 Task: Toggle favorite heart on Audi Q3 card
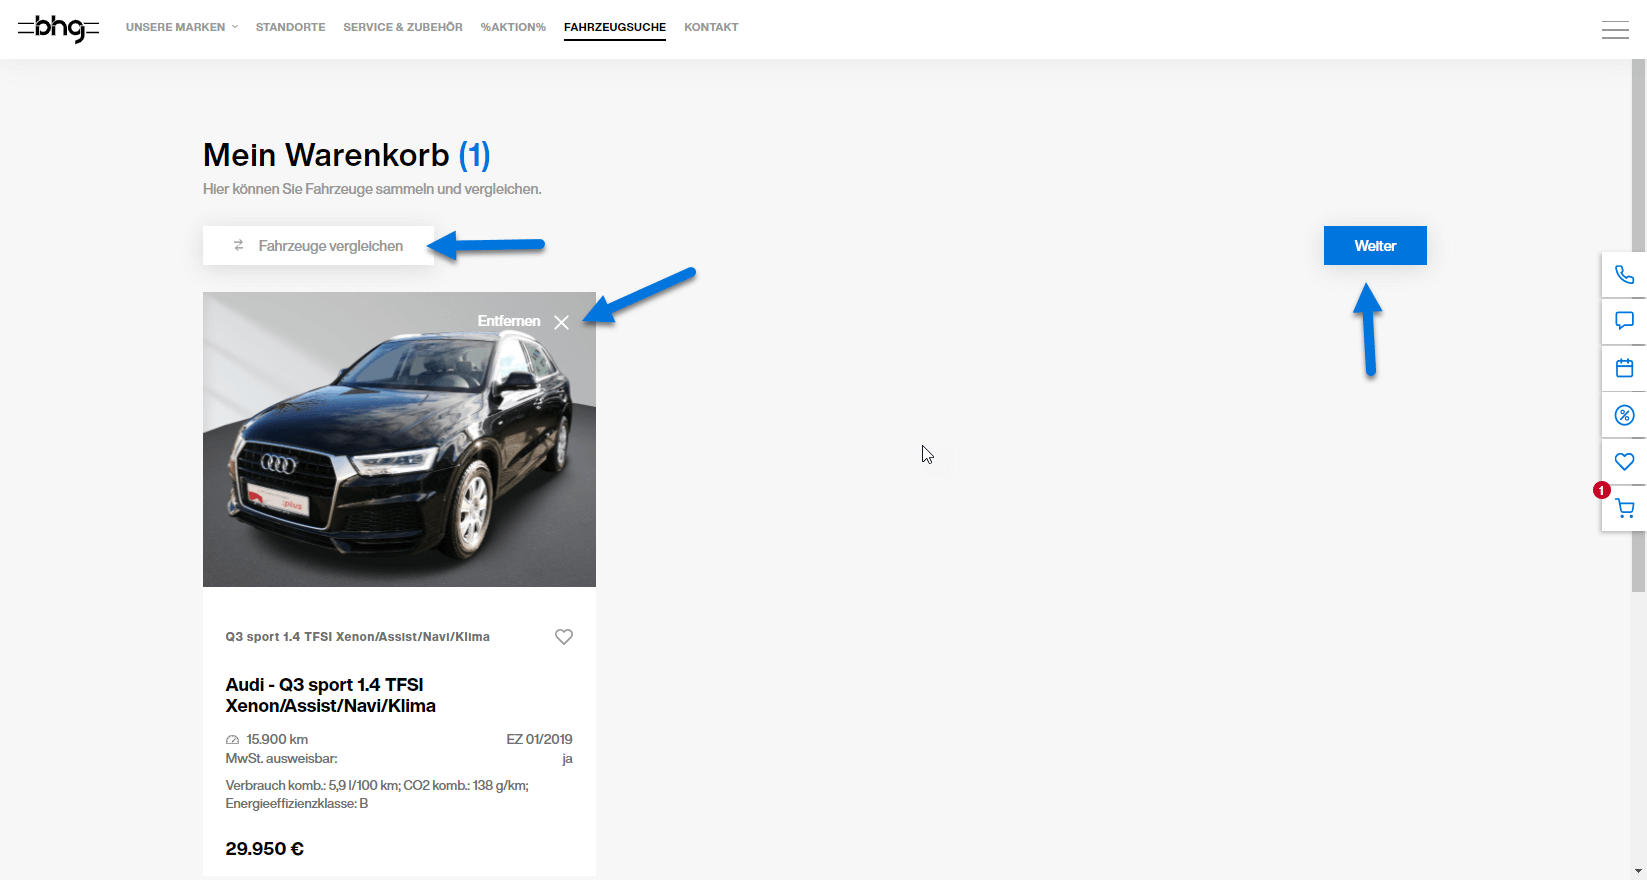[x=564, y=637]
